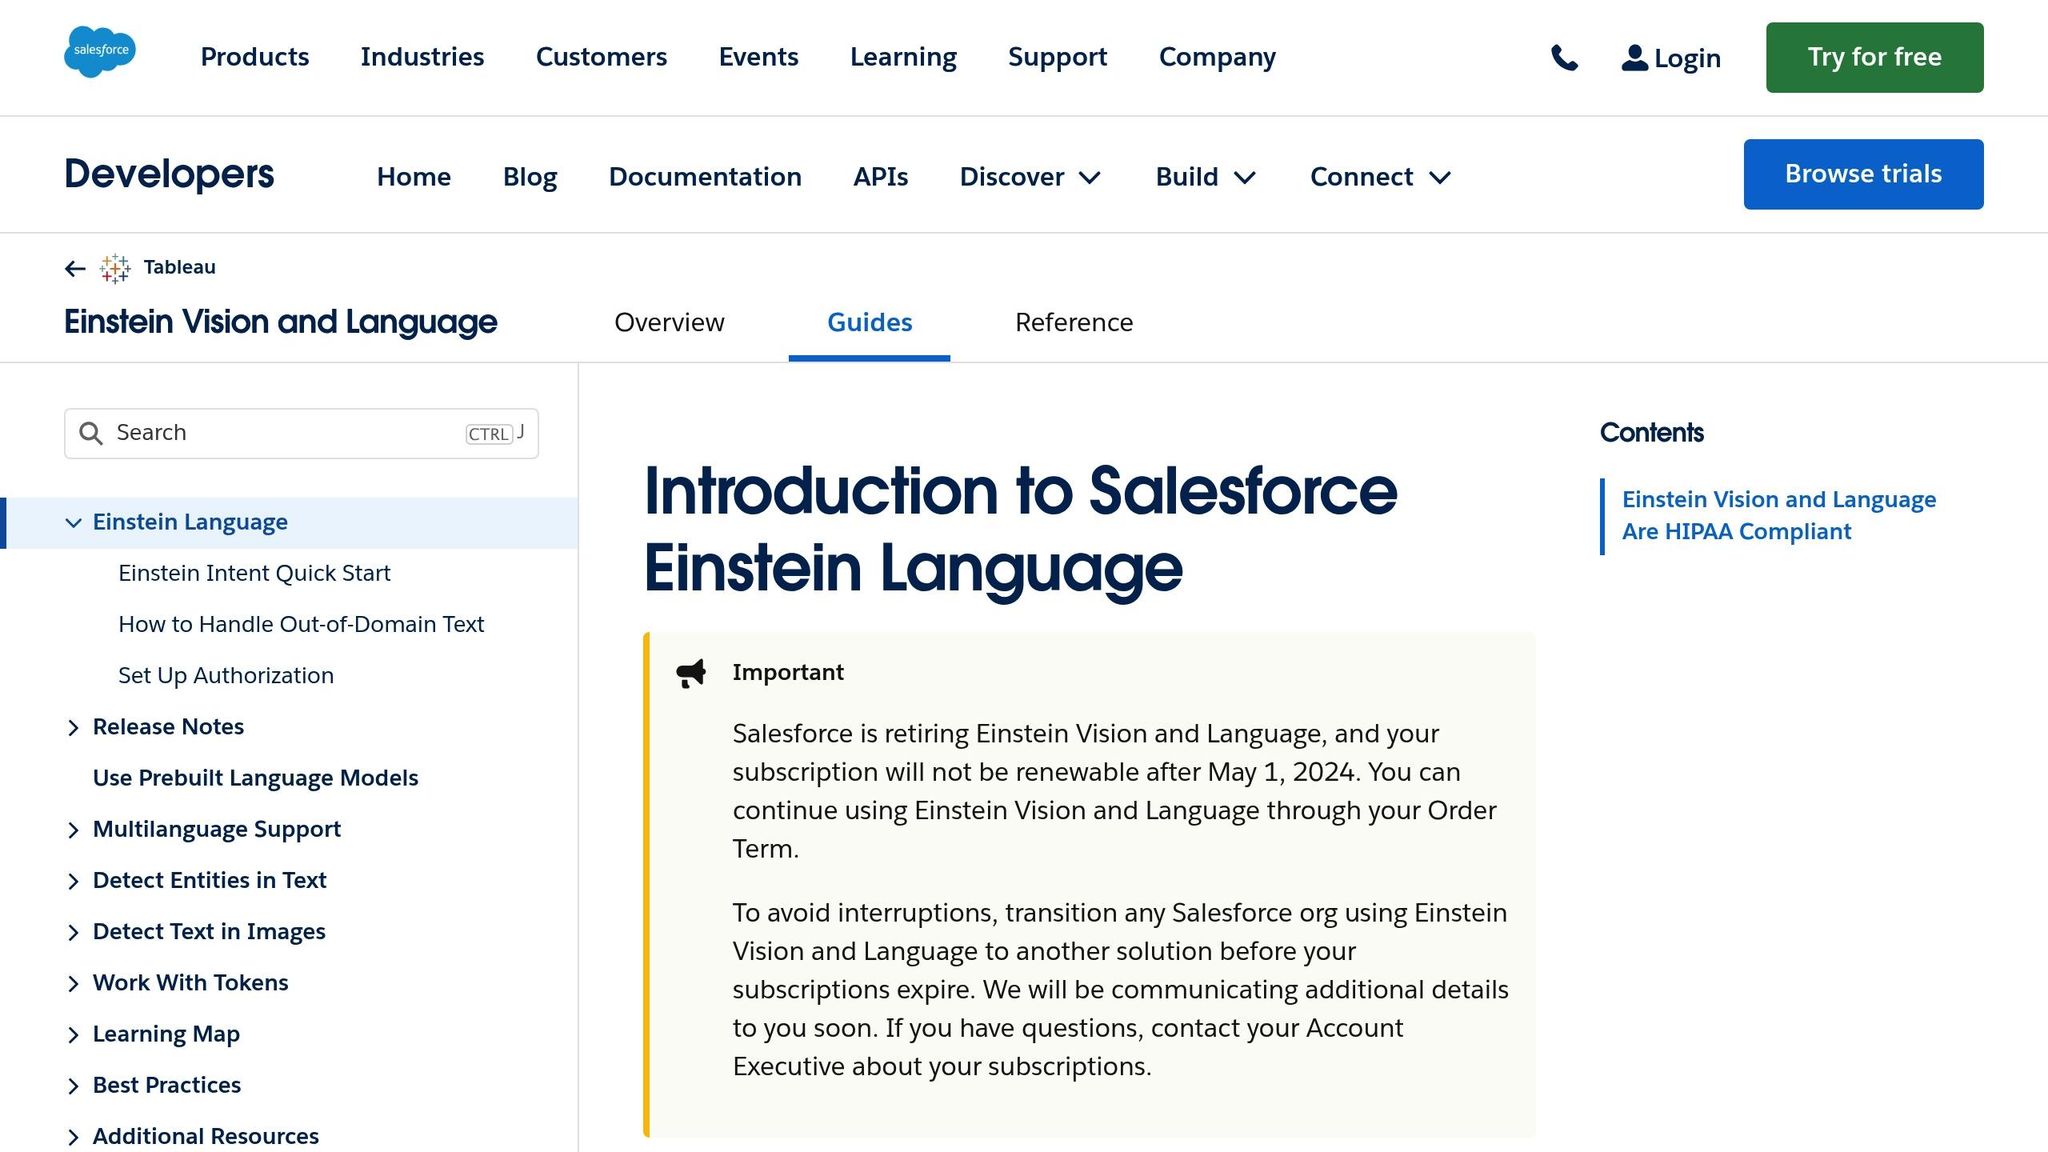Viewport: 2048px width, 1152px height.
Task: Open the Learning menu
Action: pos(902,57)
